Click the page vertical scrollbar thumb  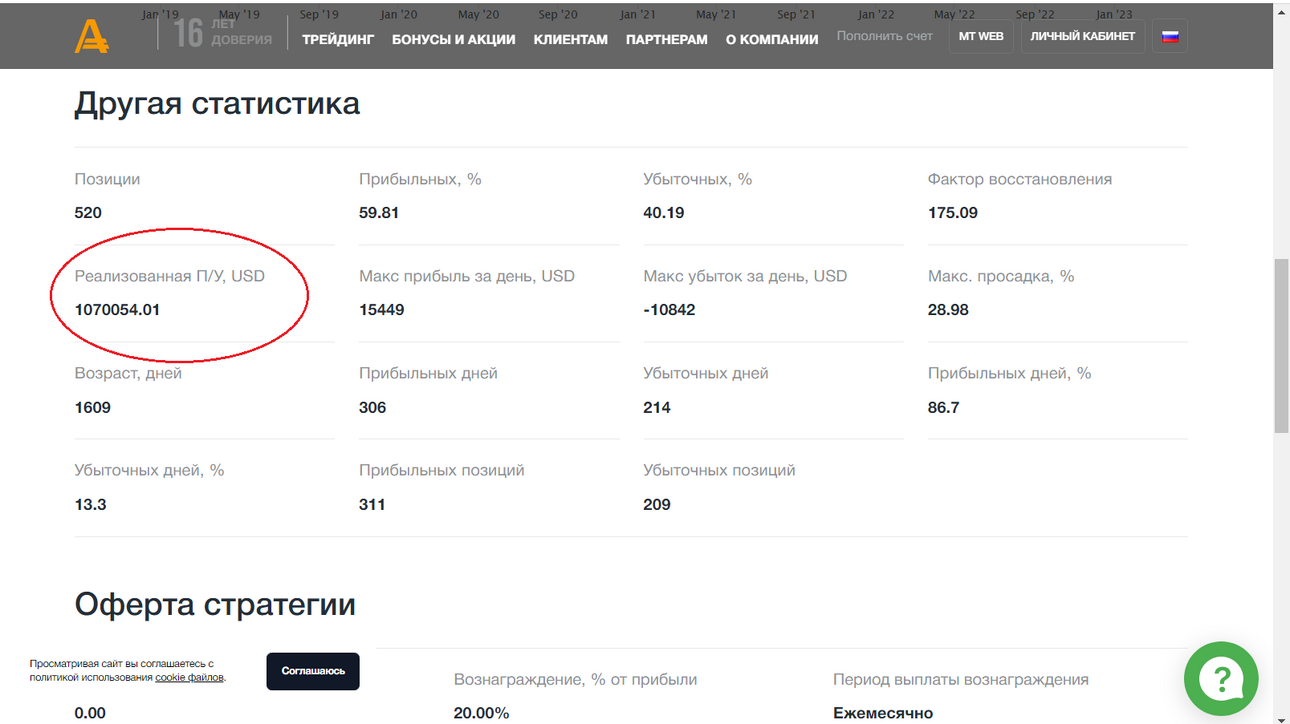click(1281, 345)
